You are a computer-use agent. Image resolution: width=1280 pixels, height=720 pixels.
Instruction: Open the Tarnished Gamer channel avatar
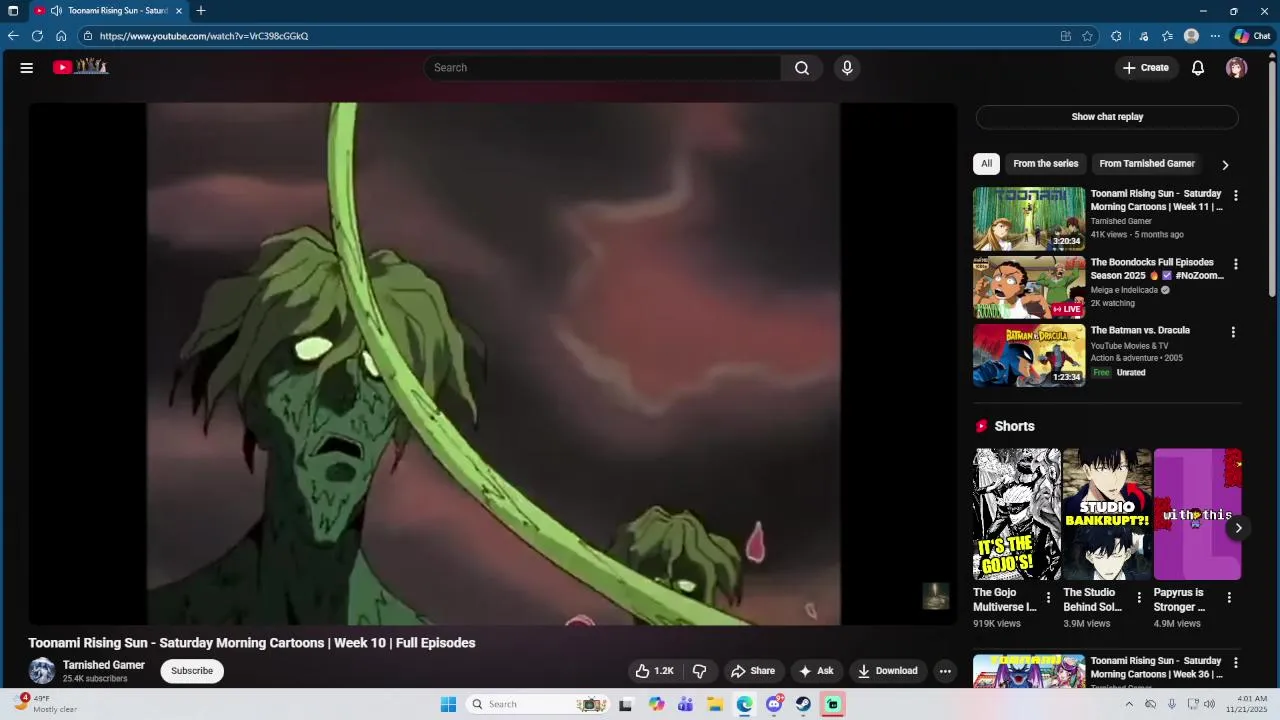click(x=42, y=671)
